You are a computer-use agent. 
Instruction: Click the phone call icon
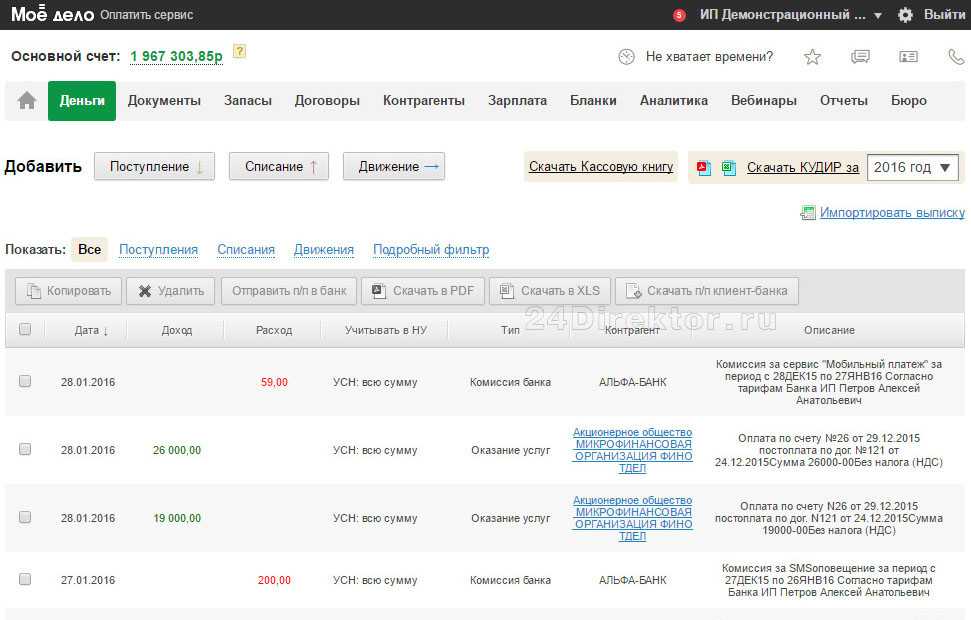coord(955,57)
